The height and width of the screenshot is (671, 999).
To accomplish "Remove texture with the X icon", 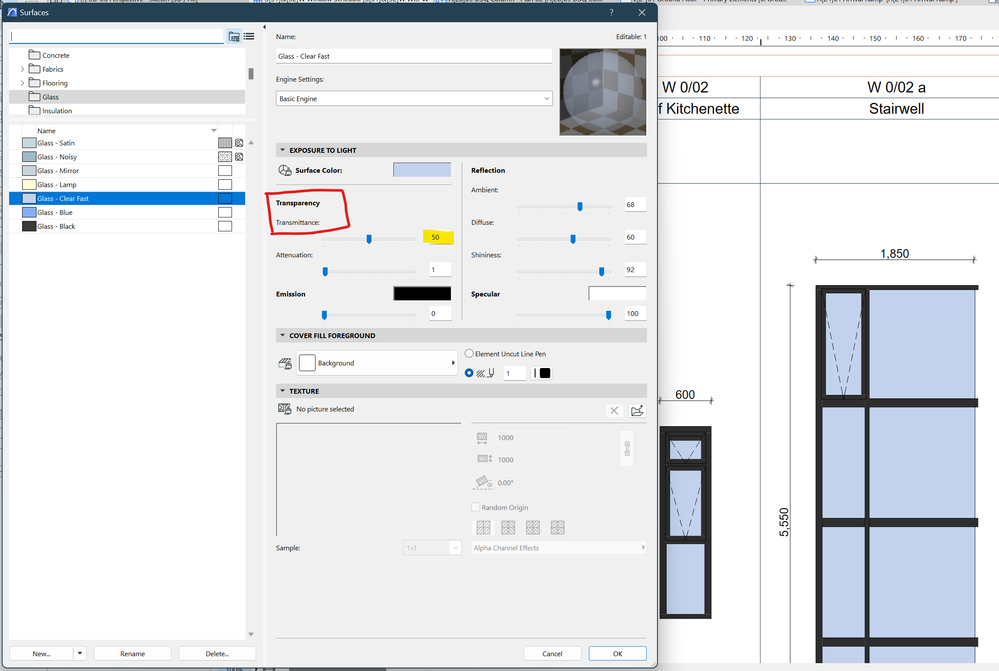I will coord(614,410).
